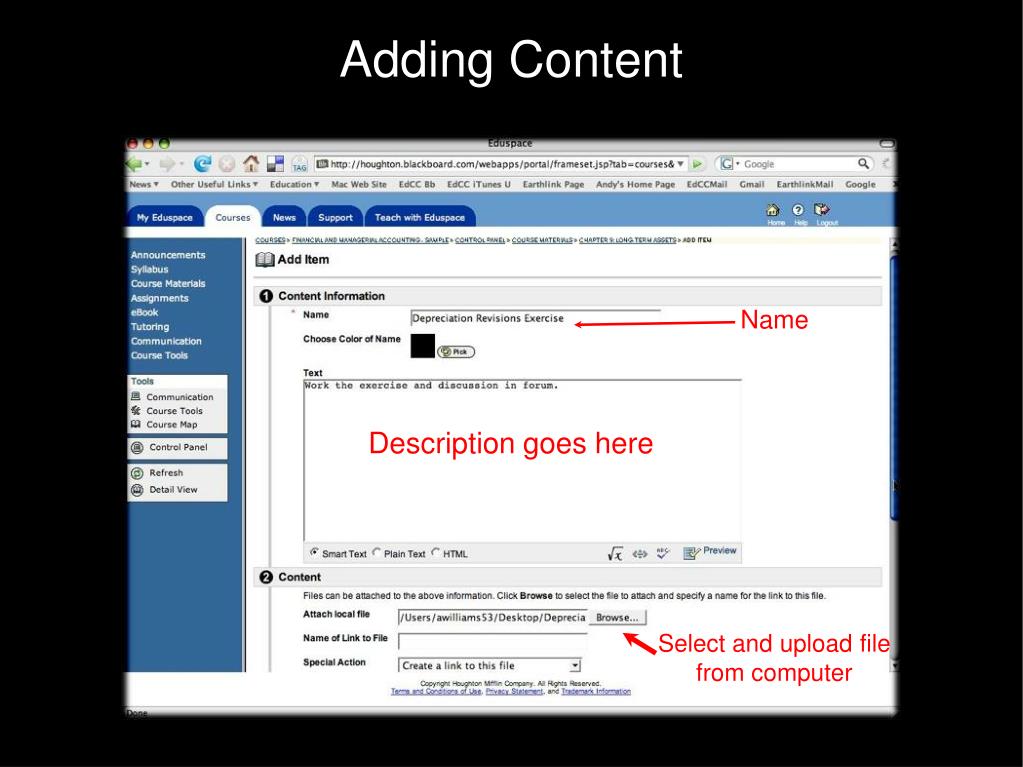1023x767 pixels.
Task: Open Course Materials in the course menu
Action: (168, 284)
